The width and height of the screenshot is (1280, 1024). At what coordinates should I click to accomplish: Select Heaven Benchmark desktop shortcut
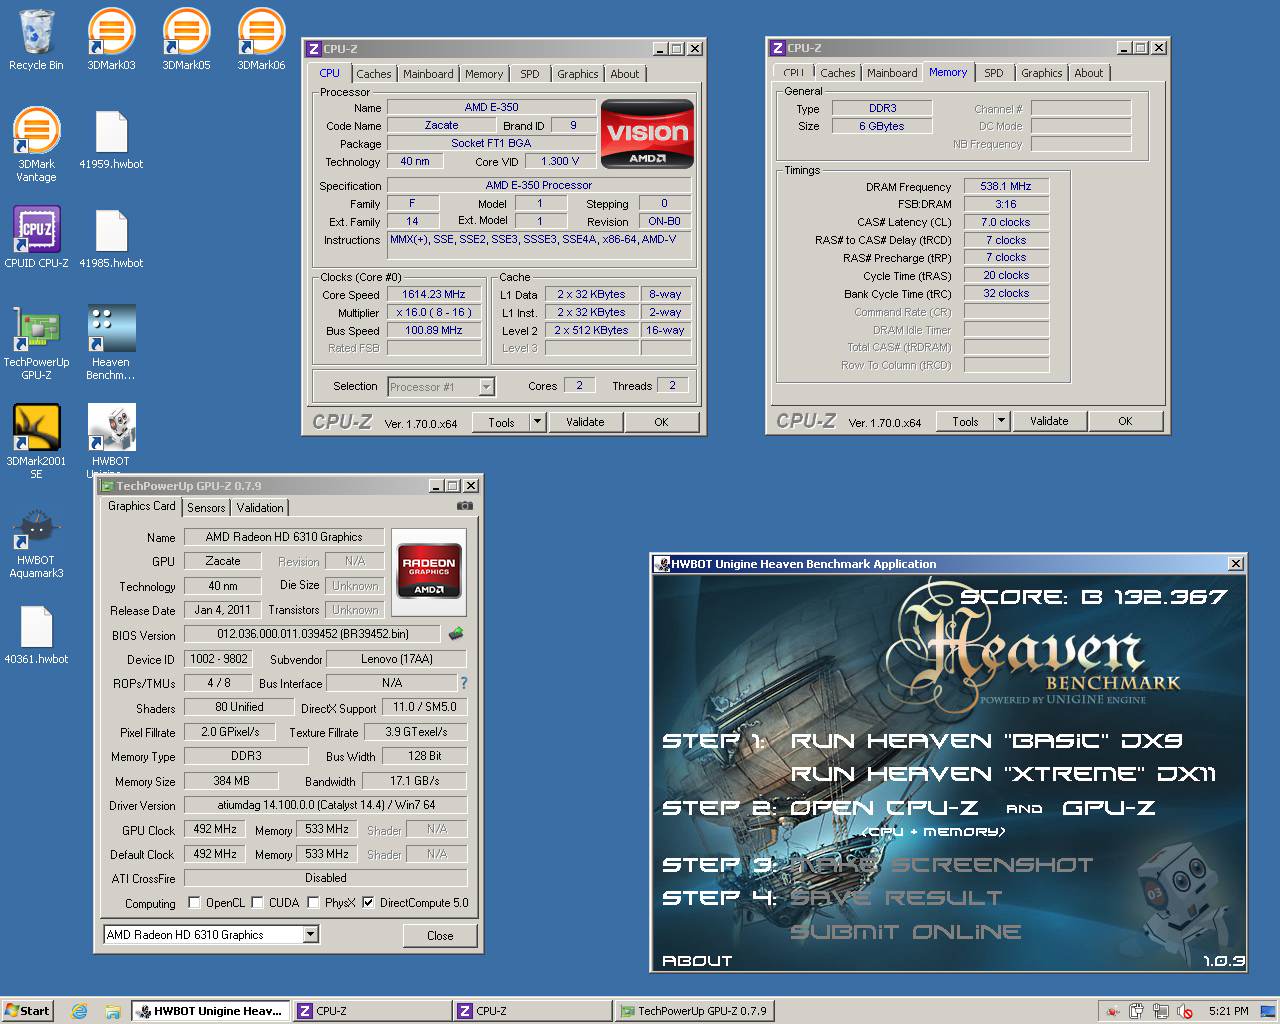[x=111, y=343]
